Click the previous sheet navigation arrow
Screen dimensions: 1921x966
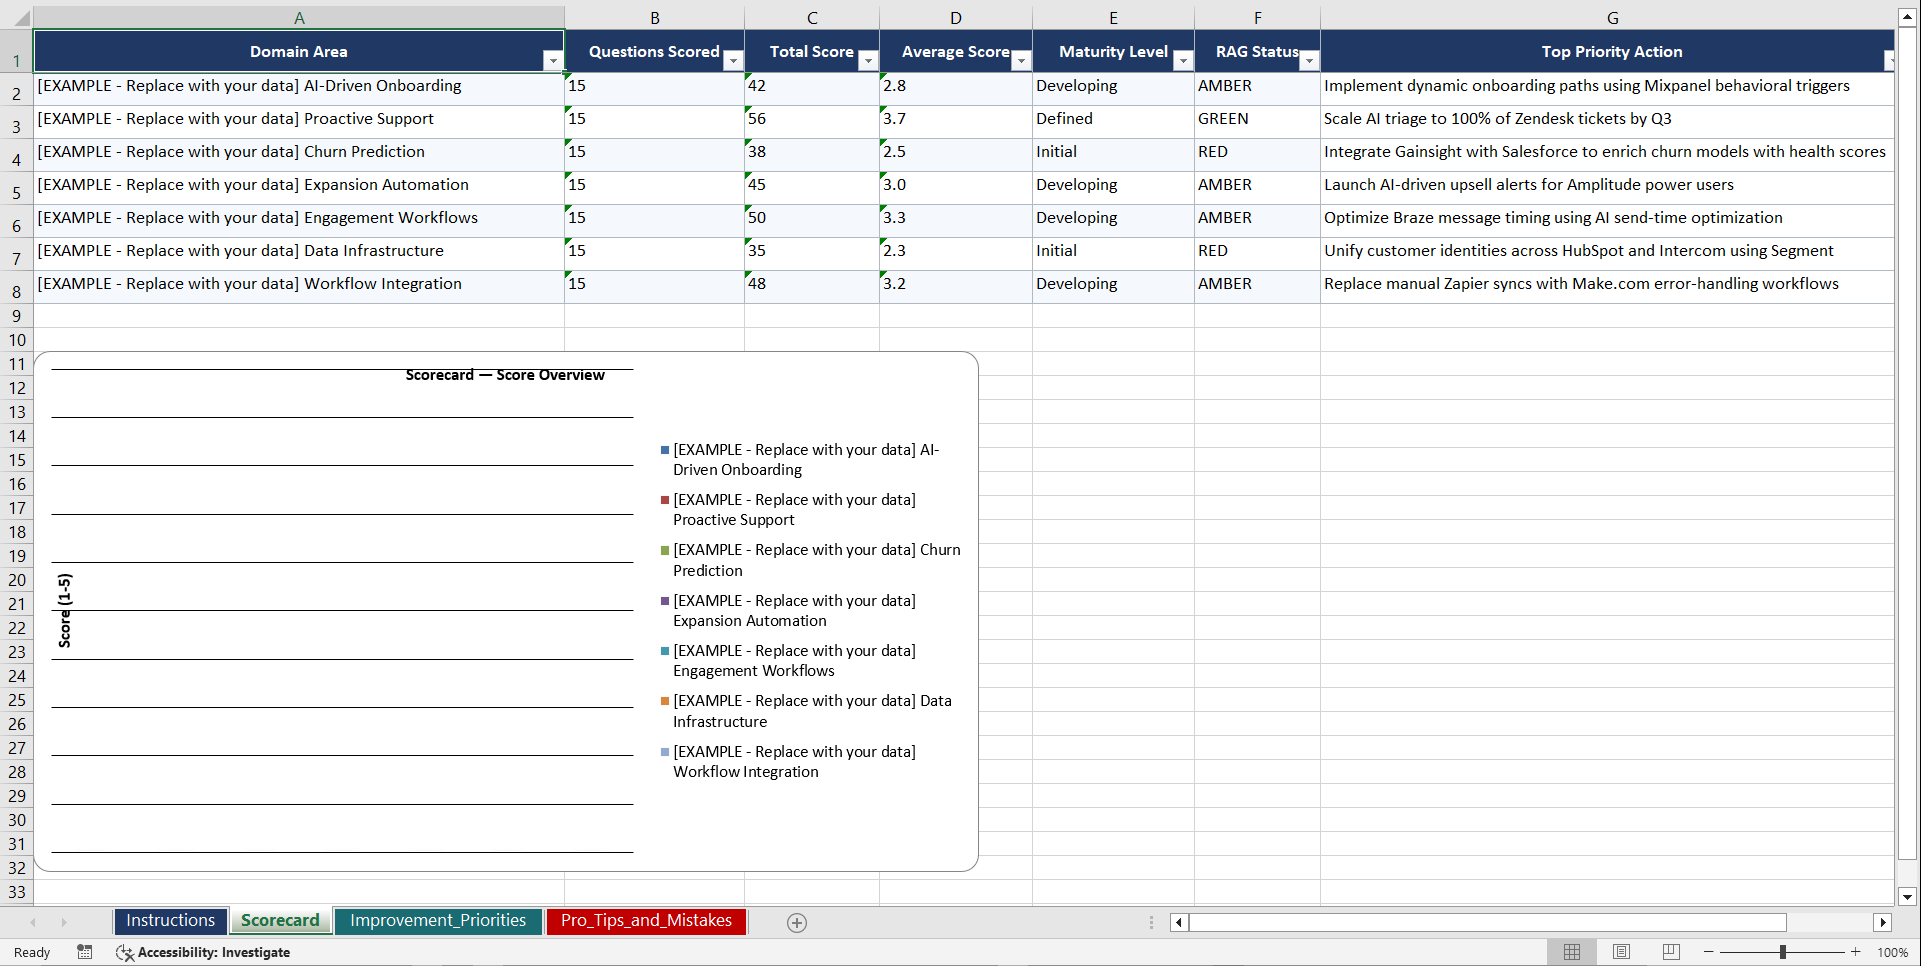(x=33, y=922)
